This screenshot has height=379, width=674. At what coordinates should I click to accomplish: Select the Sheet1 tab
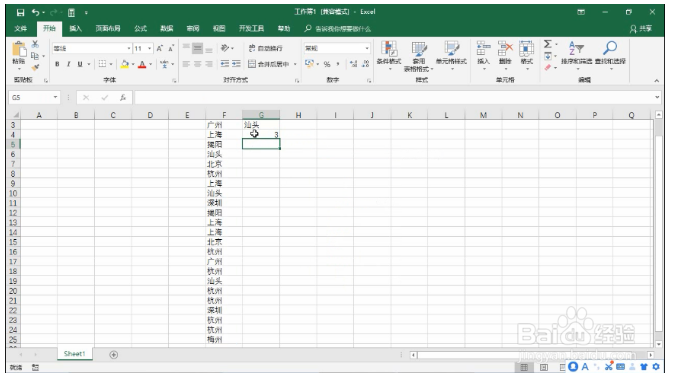click(x=74, y=354)
